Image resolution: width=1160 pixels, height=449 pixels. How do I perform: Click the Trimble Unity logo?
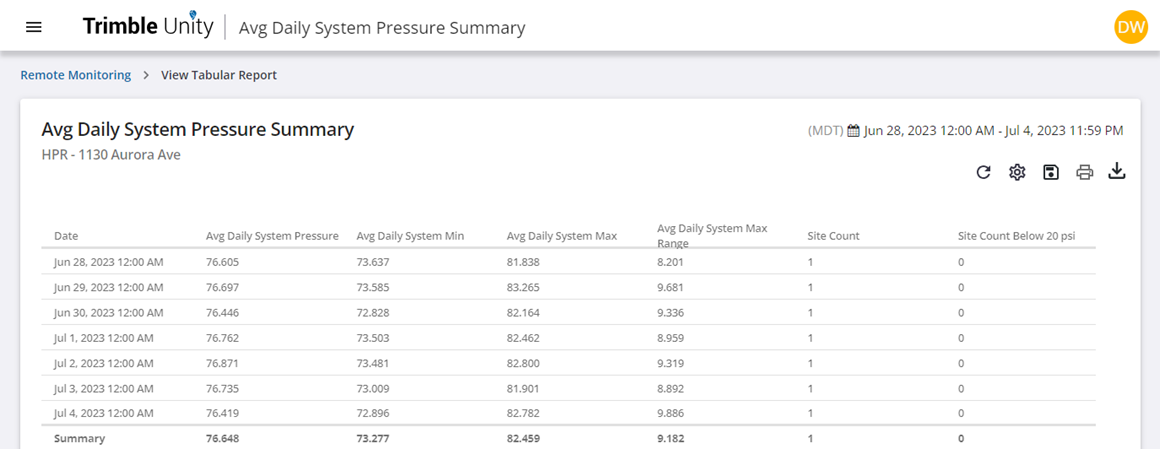click(148, 27)
